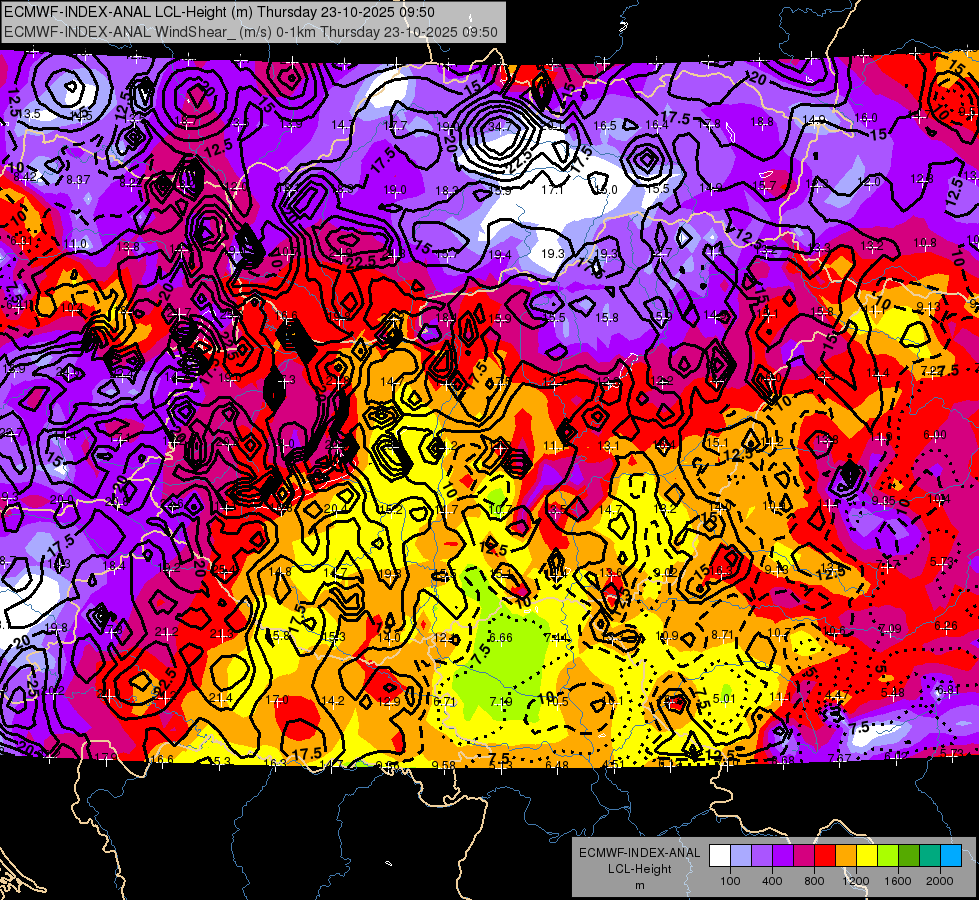Screen dimensions: 979x900
Task: Click the orange legend swatch
Action: (x=846, y=856)
